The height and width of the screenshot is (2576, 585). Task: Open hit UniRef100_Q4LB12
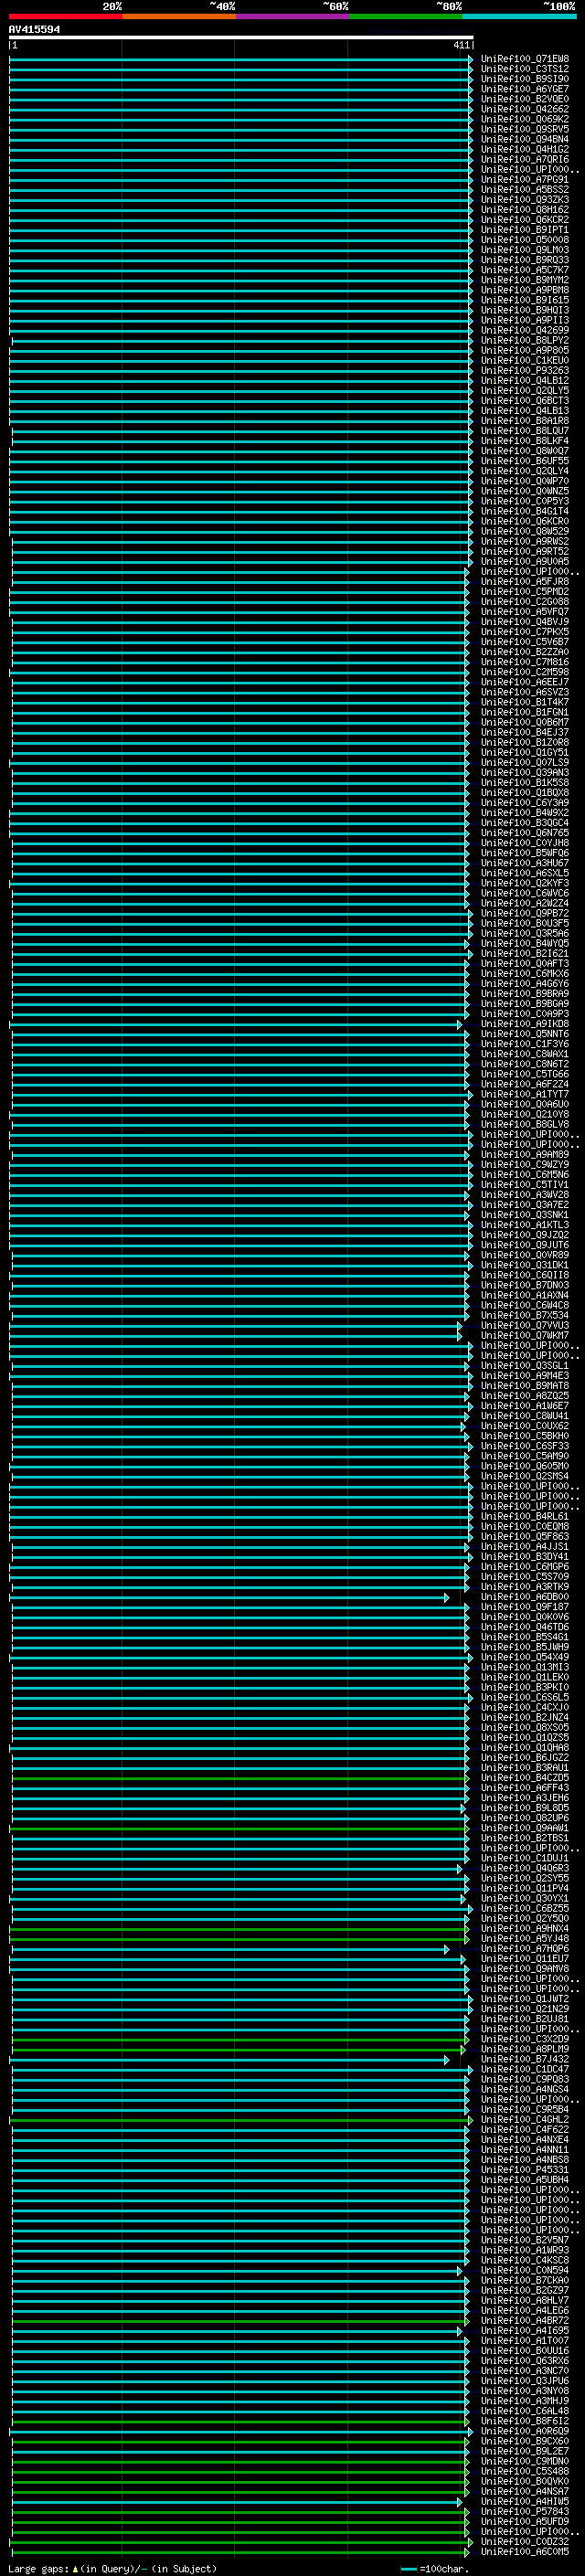(x=525, y=381)
